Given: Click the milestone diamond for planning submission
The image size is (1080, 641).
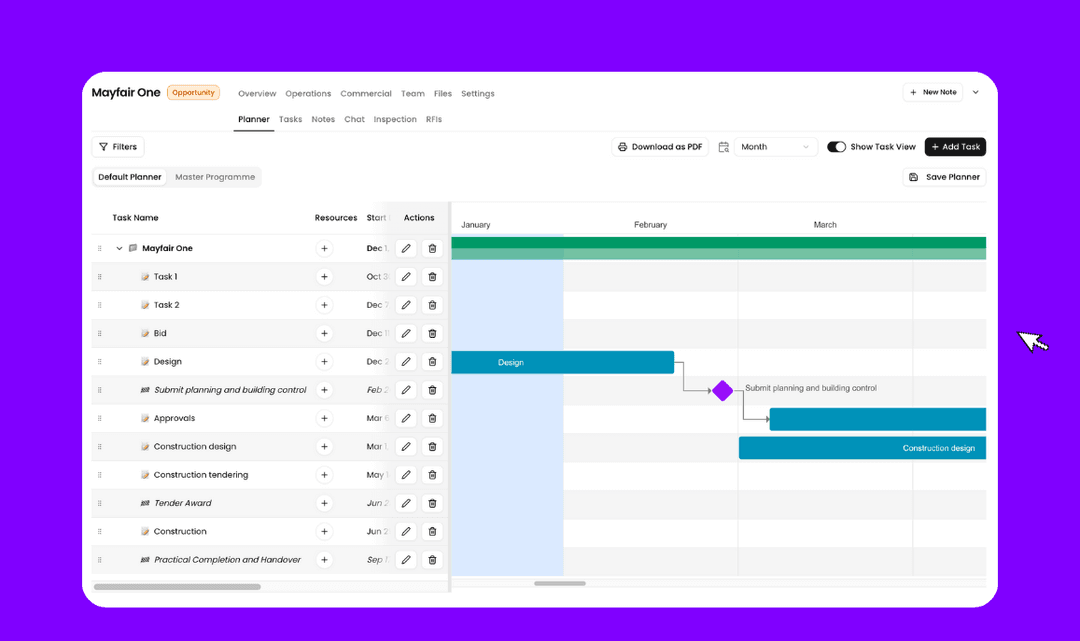Looking at the screenshot, I should click(x=723, y=391).
